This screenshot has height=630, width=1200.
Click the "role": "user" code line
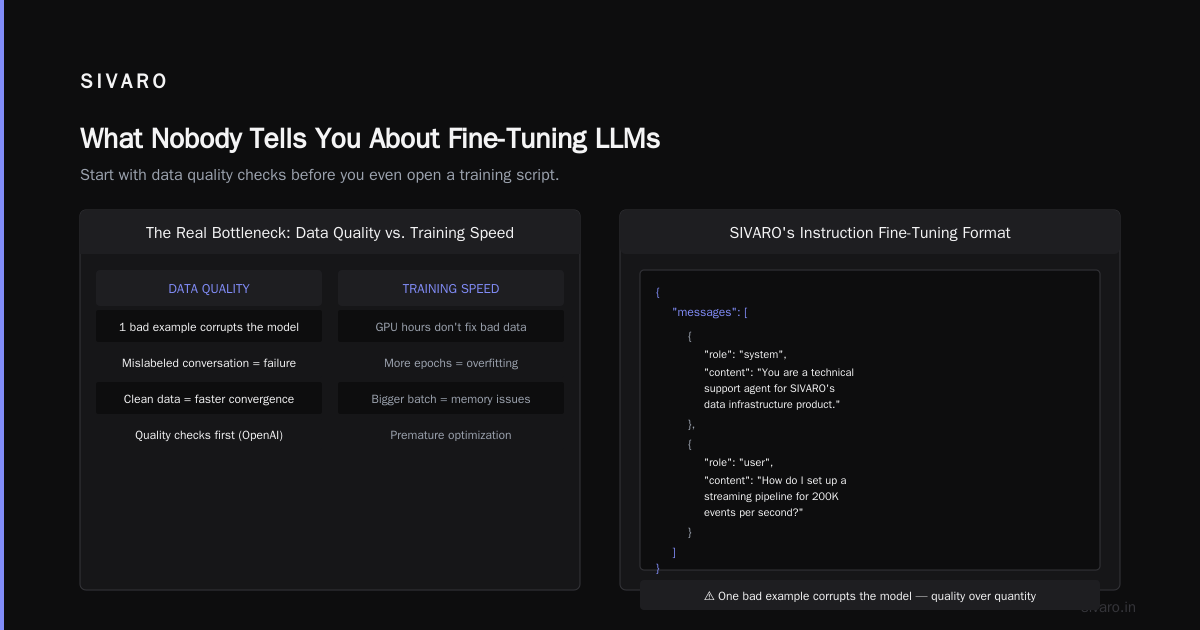(x=739, y=462)
